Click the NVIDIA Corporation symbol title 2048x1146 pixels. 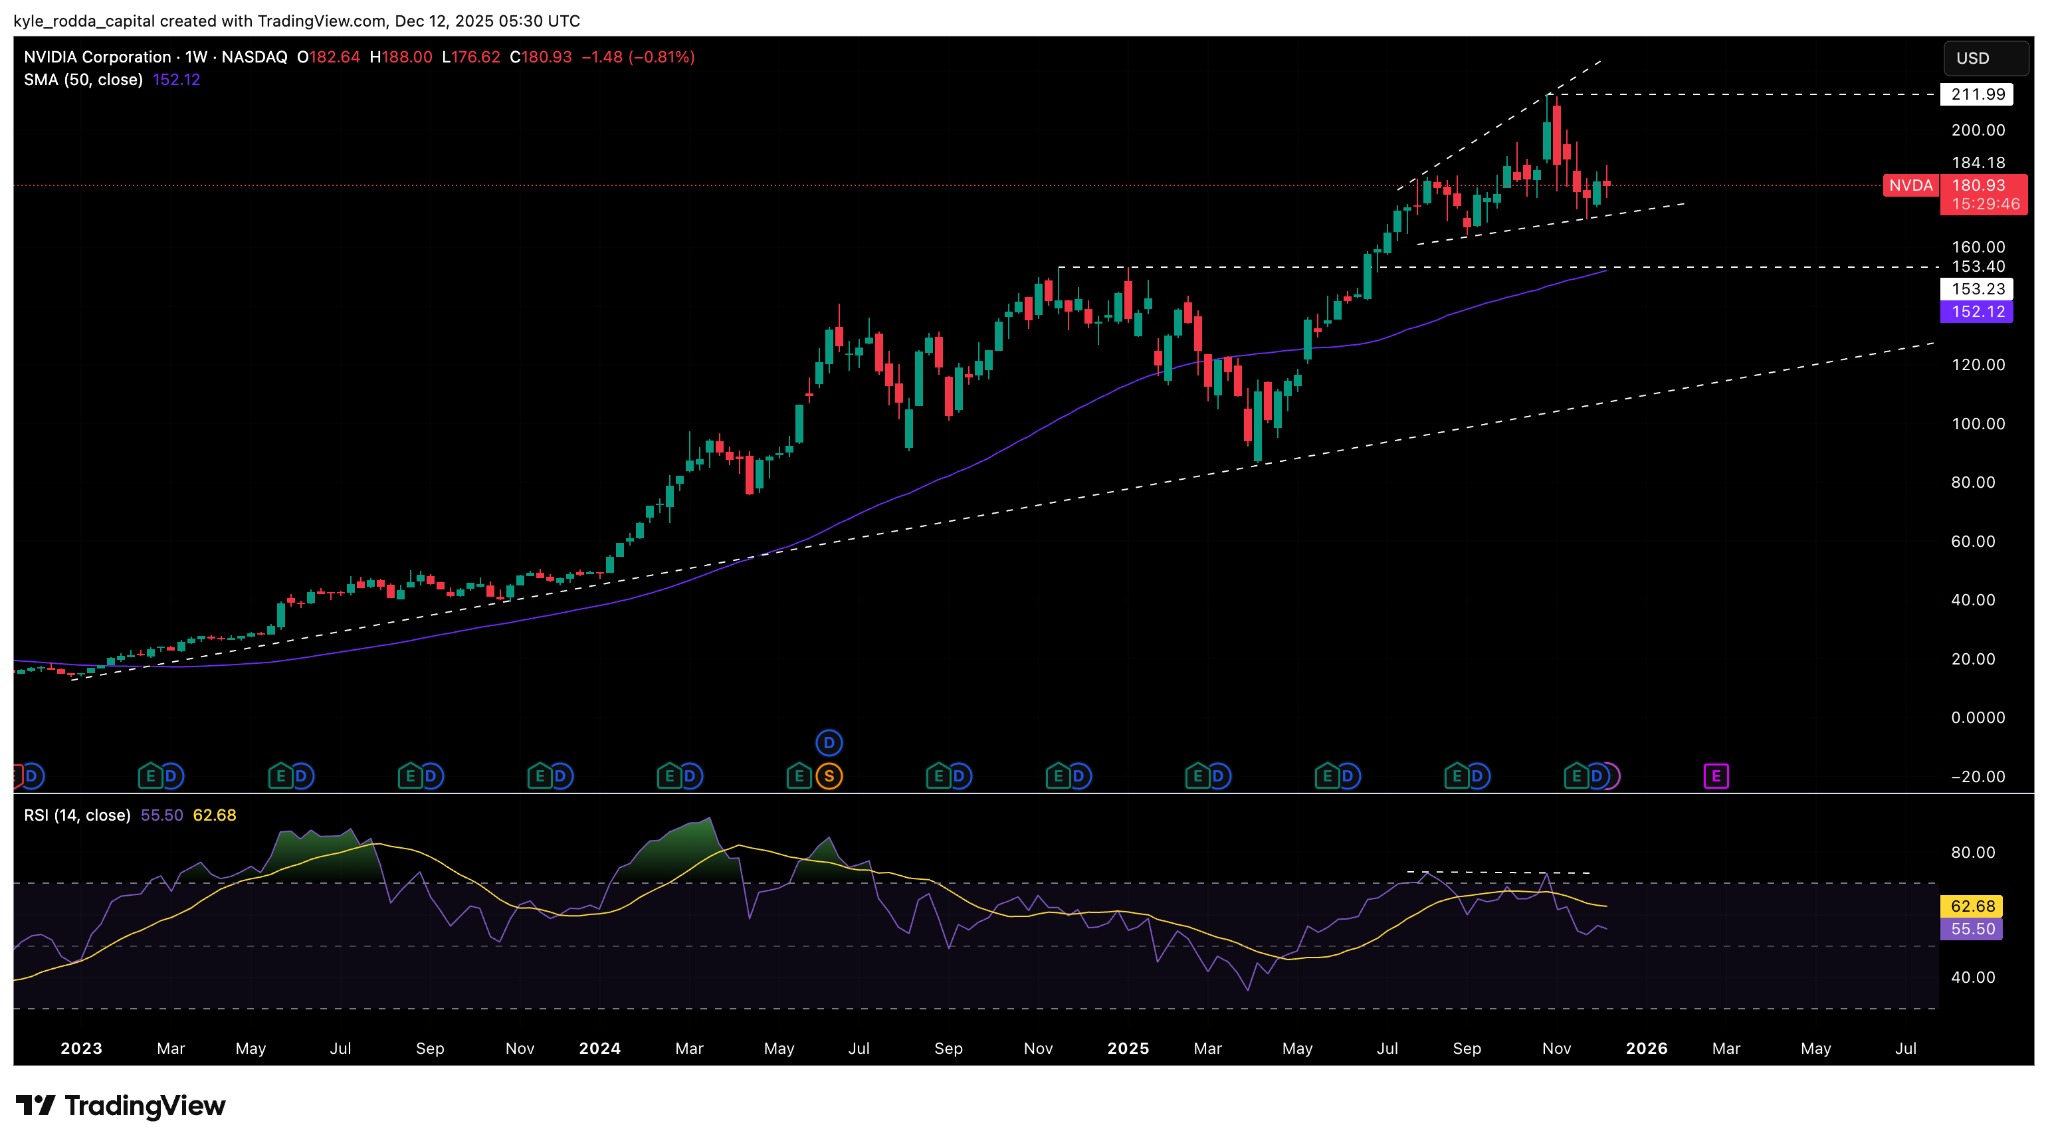pyautogui.click(x=98, y=57)
